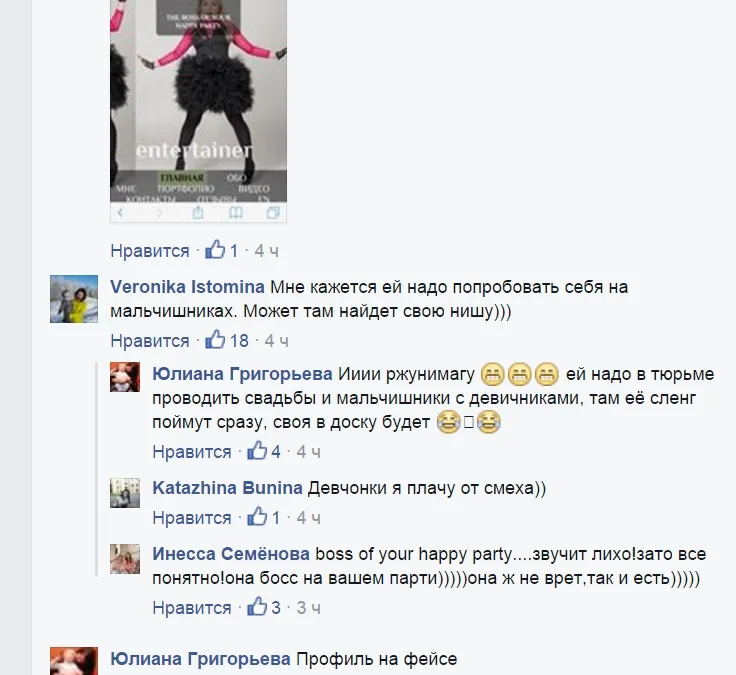Open Юлиана Григорьева name link at bottom comment

pyautogui.click(x=200, y=659)
